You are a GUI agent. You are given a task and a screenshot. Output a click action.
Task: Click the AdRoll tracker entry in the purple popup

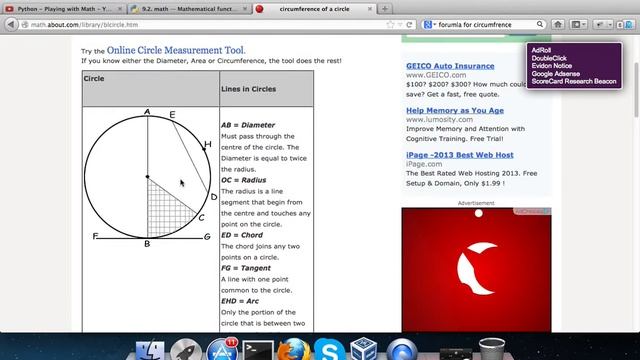point(541,50)
